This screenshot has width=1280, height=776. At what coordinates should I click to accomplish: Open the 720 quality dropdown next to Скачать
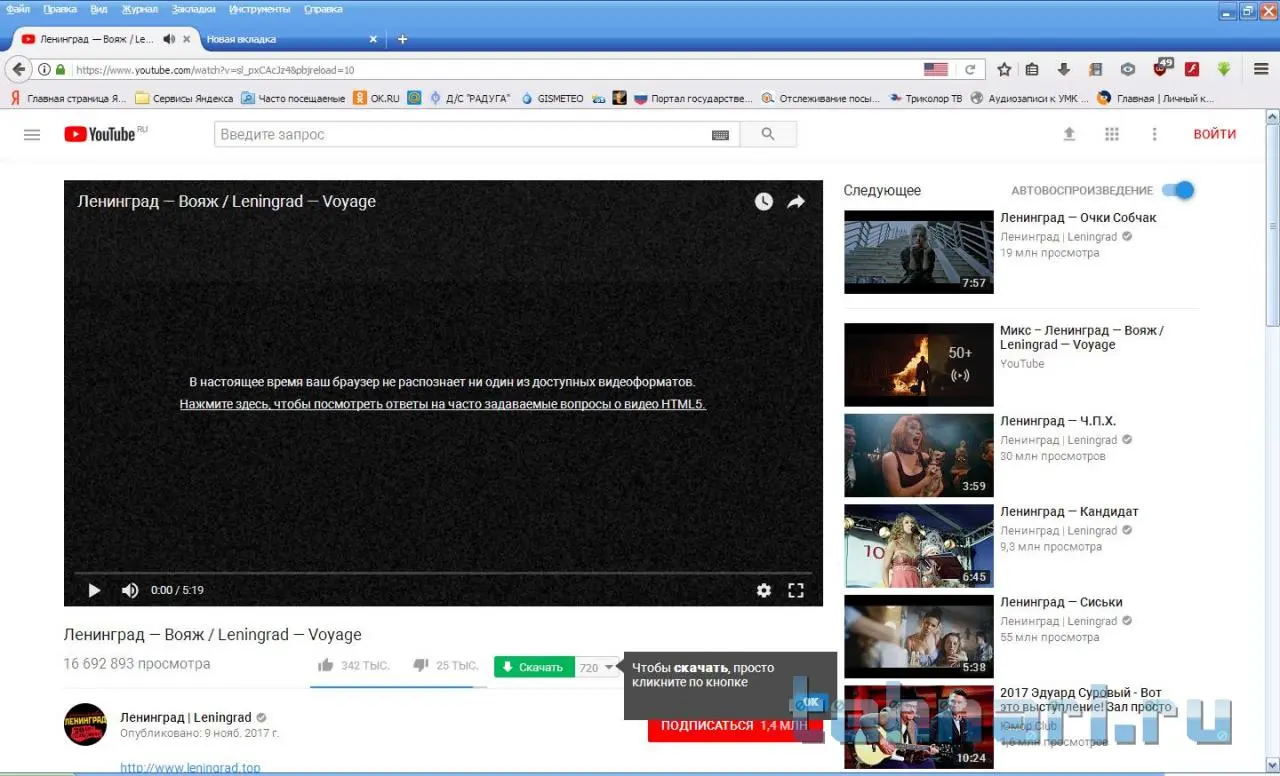[x=598, y=667]
